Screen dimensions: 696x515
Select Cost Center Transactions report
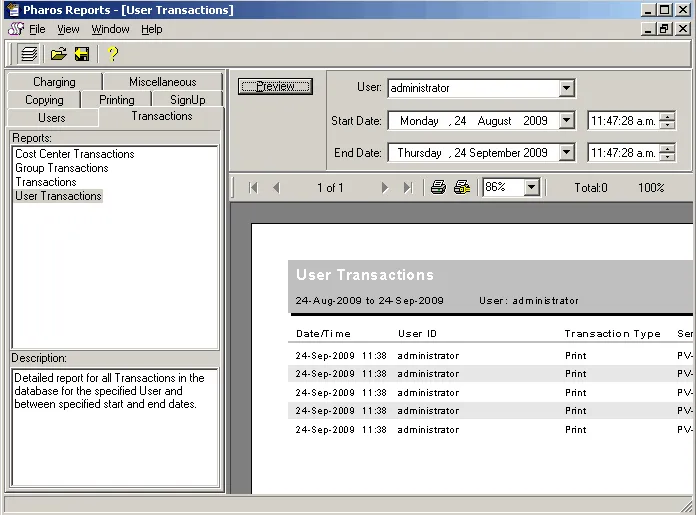coord(75,154)
